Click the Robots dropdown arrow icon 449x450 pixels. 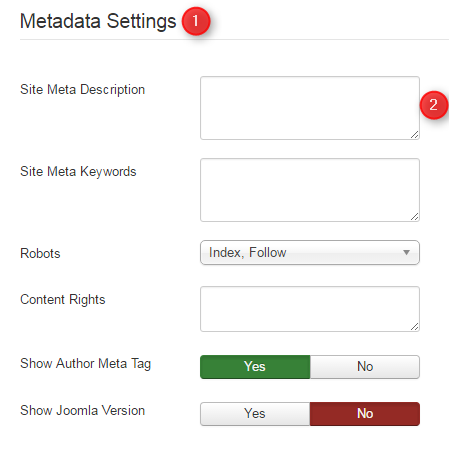[406, 252]
